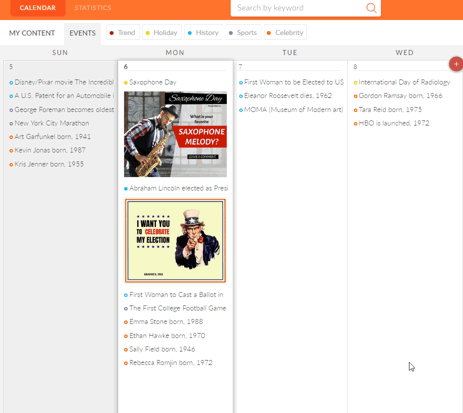Open HBO is launched, 1972 event

391,123
